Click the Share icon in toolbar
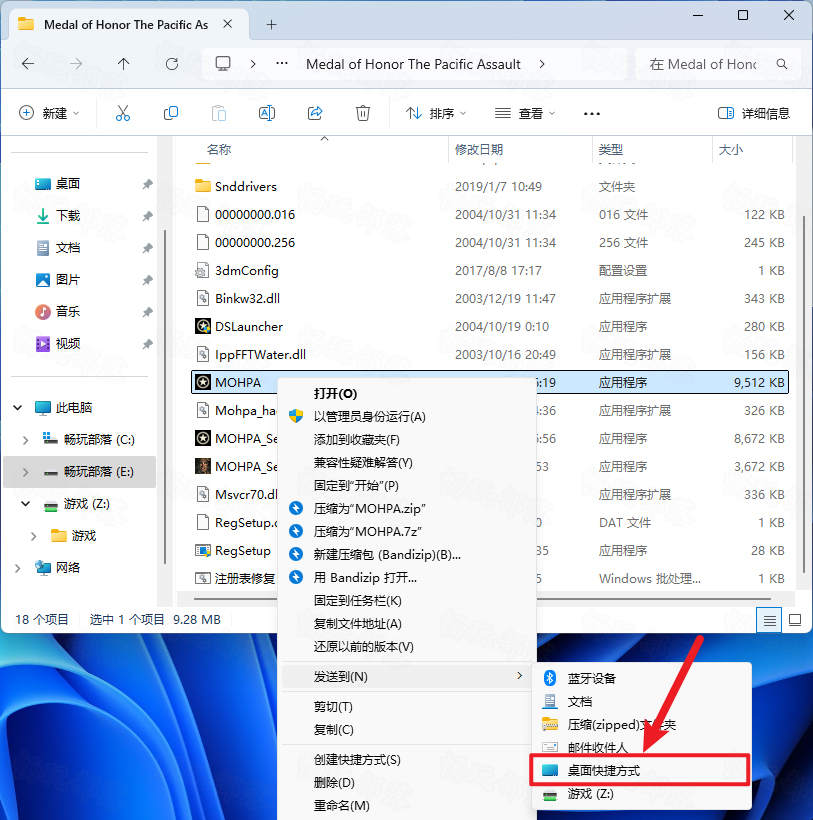 (315, 113)
